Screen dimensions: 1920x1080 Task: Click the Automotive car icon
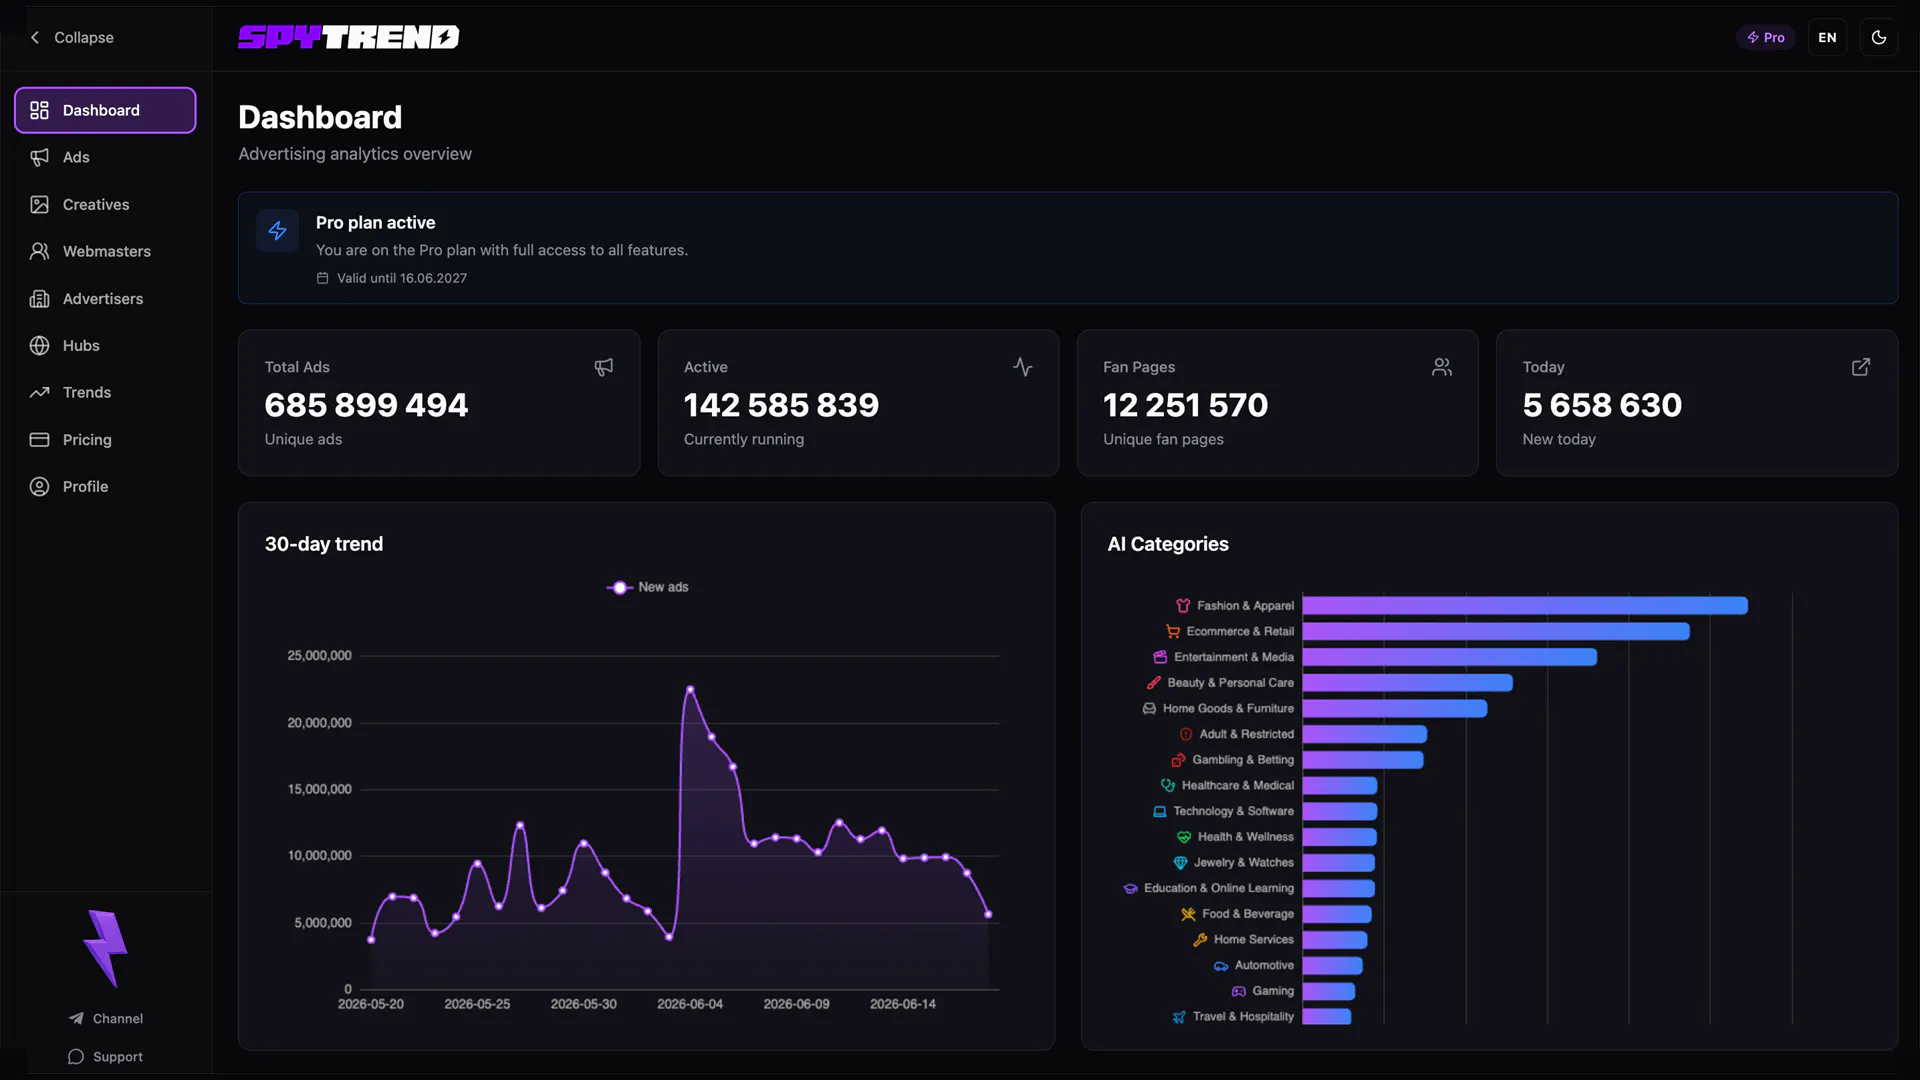click(x=1221, y=965)
